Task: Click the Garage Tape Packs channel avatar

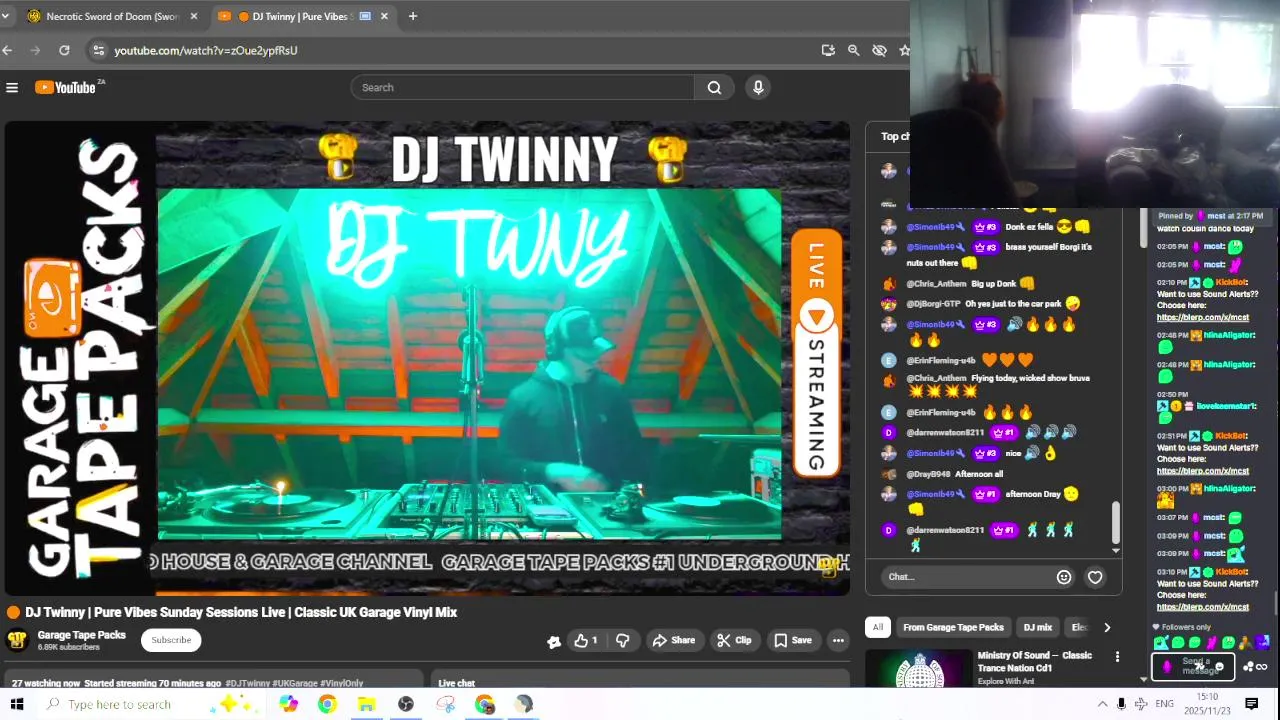Action: (x=17, y=640)
